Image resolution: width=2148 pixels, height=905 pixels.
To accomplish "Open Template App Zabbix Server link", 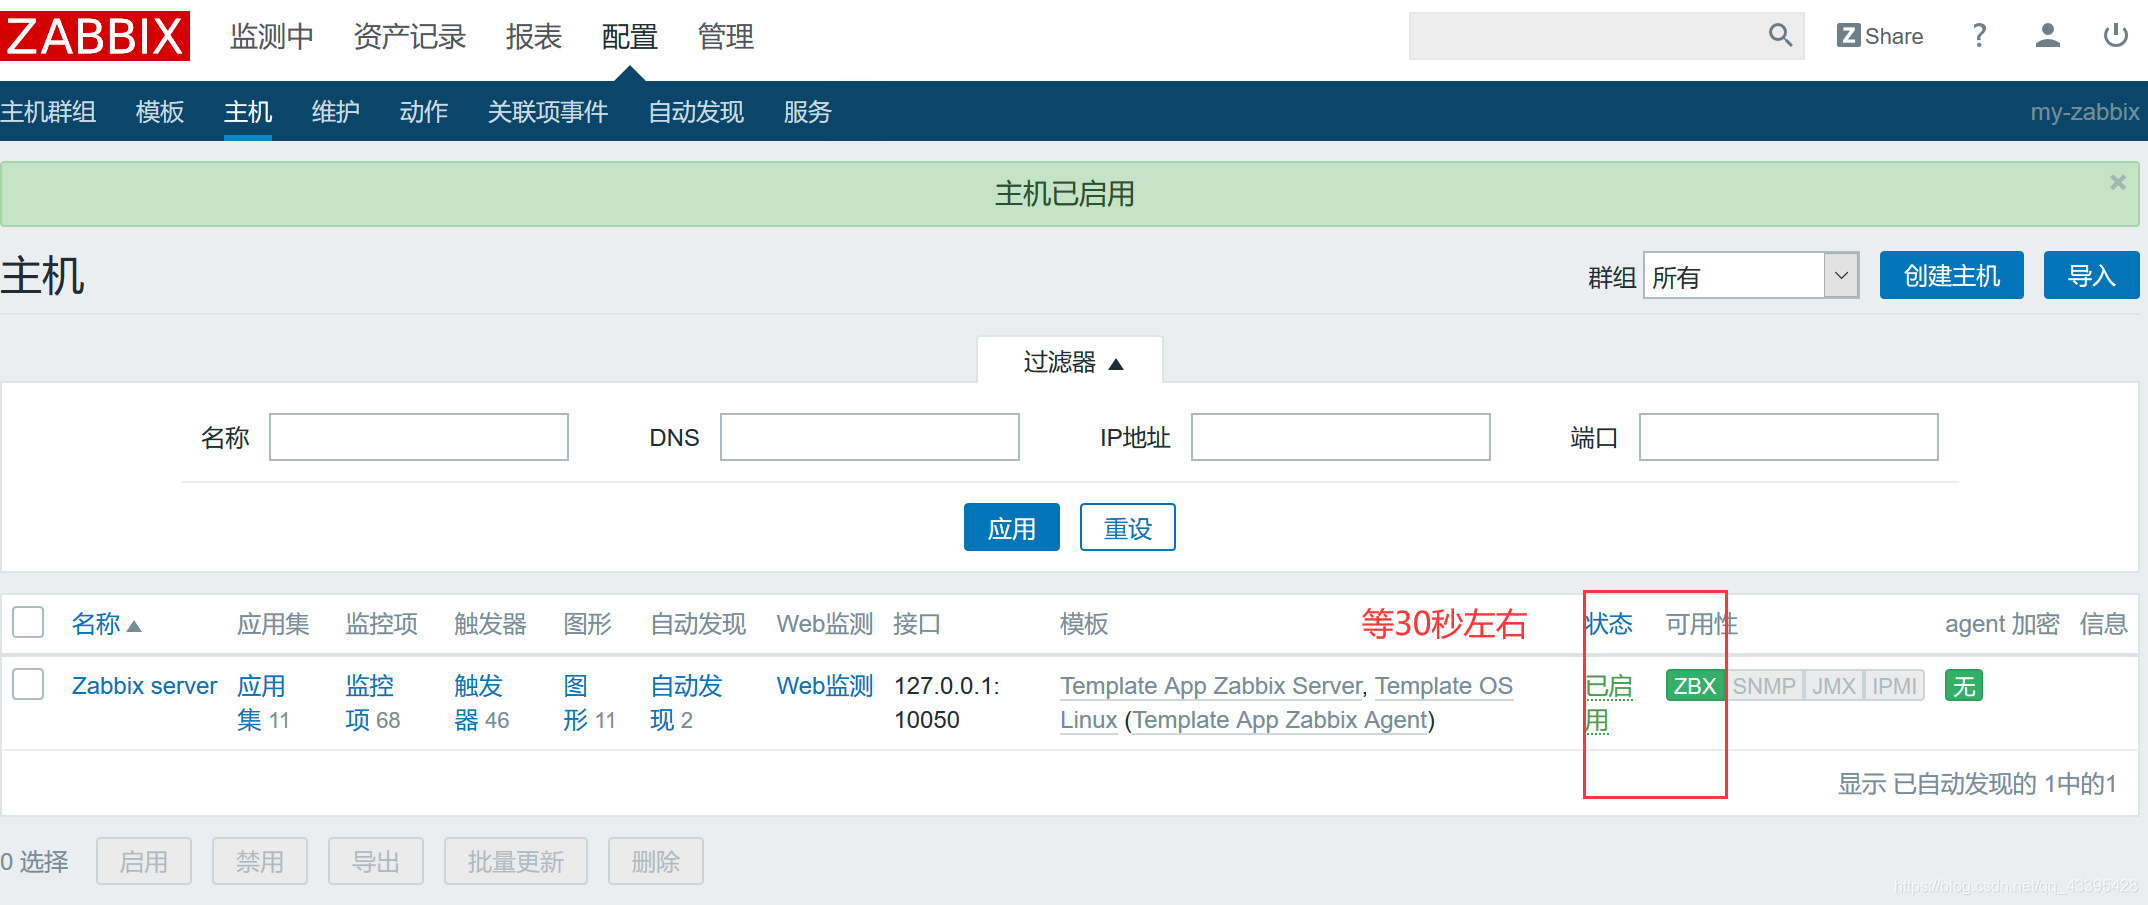I will 1212,686.
